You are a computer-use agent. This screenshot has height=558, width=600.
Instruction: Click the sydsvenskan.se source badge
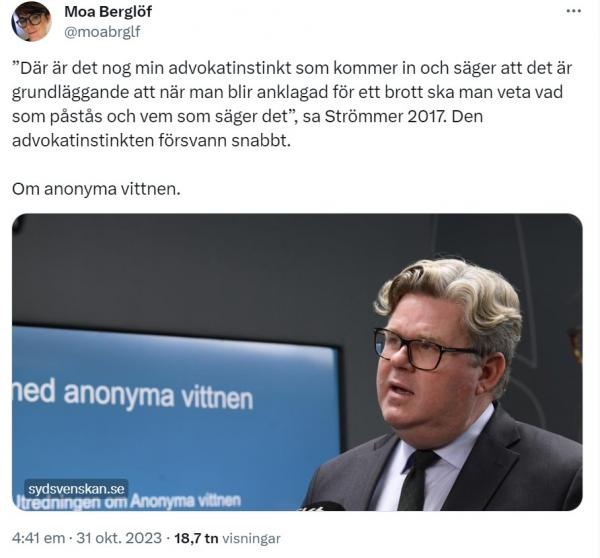(77, 489)
